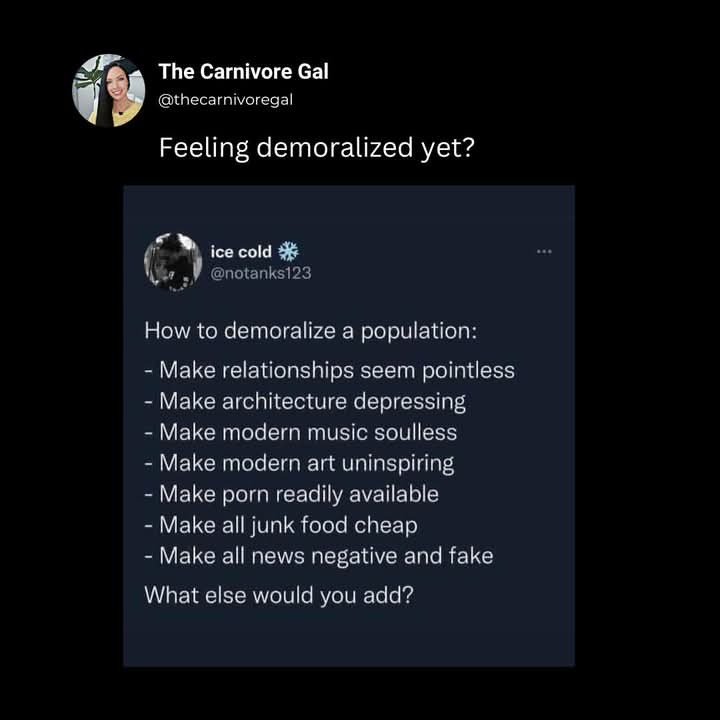Open The Carnivore Gal display name
Image resolution: width=720 pixels, height=720 pixels.
pyautogui.click(x=243, y=72)
